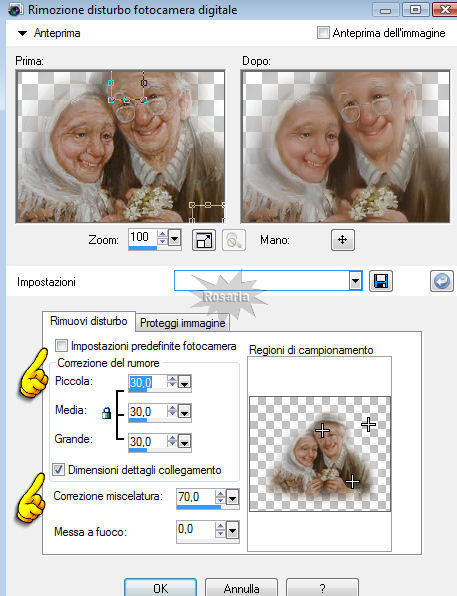Check Impostazioni predefinite fotocamera box
The height and width of the screenshot is (596, 457).
[61, 346]
